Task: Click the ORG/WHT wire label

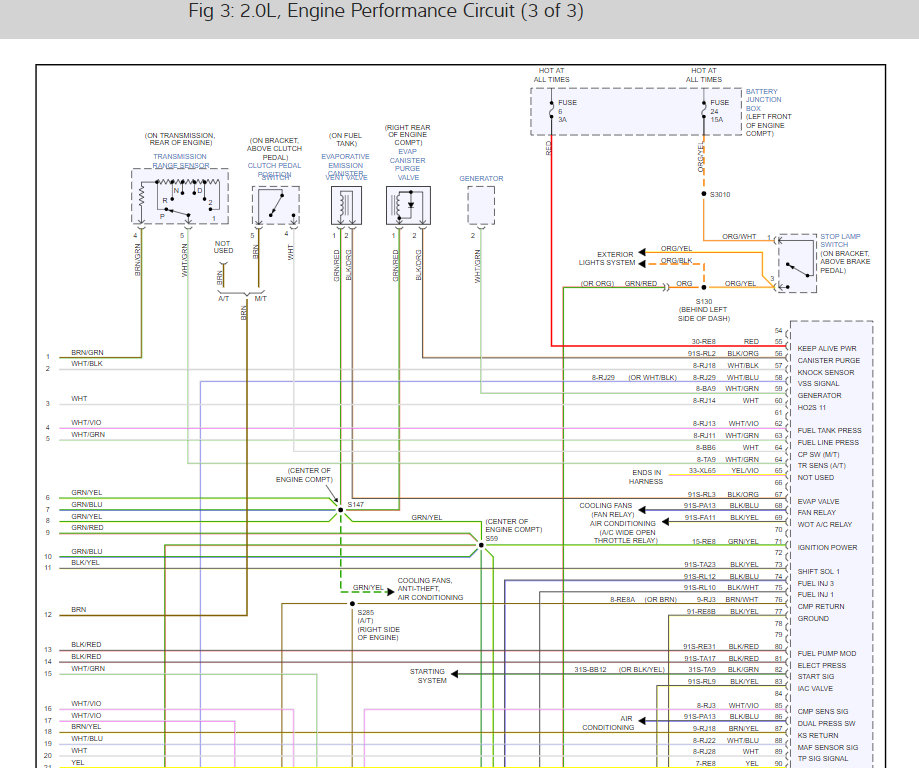Action: [739, 236]
